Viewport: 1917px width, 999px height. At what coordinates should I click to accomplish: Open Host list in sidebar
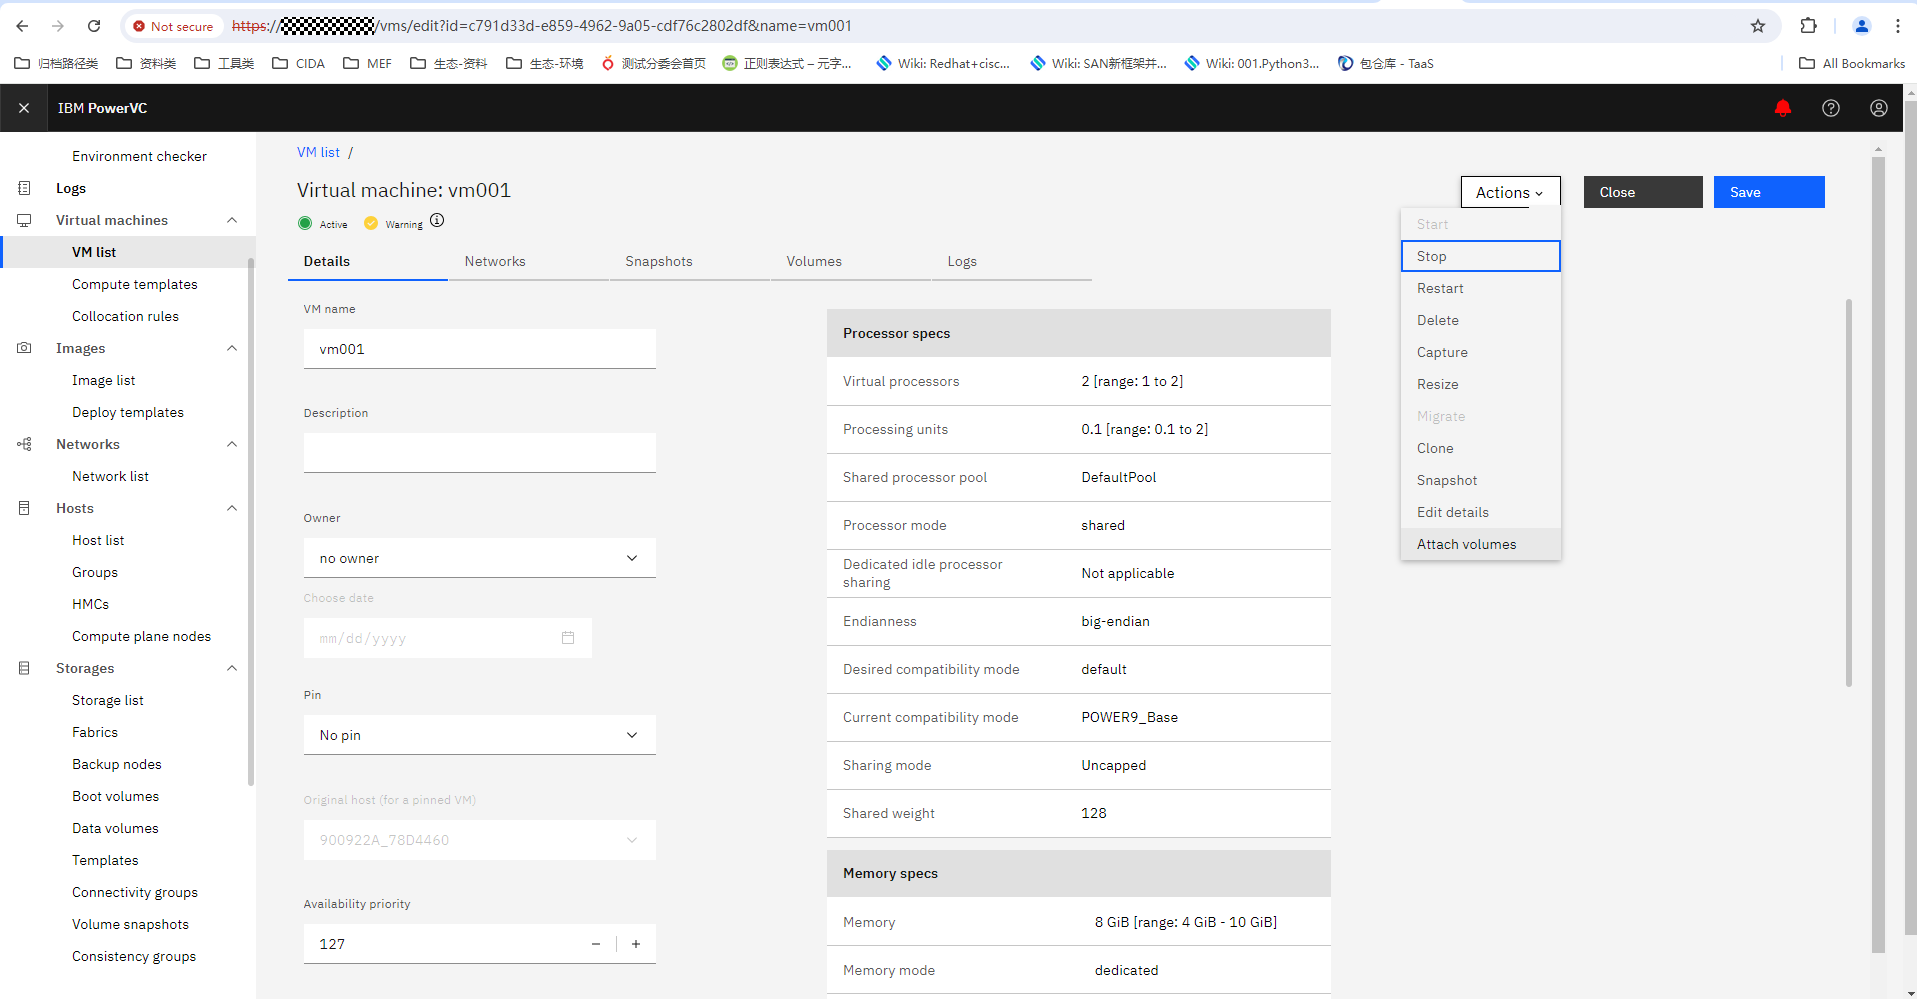[98, 540]
